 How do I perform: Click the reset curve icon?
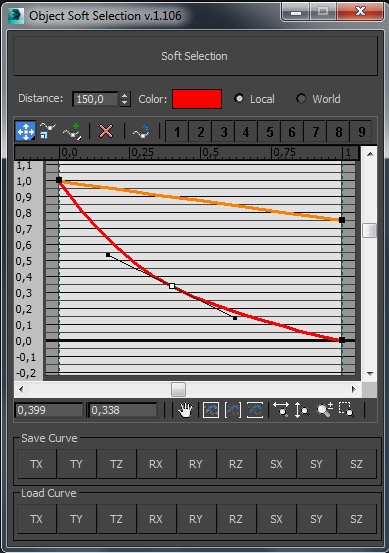[x=141, y=131]
